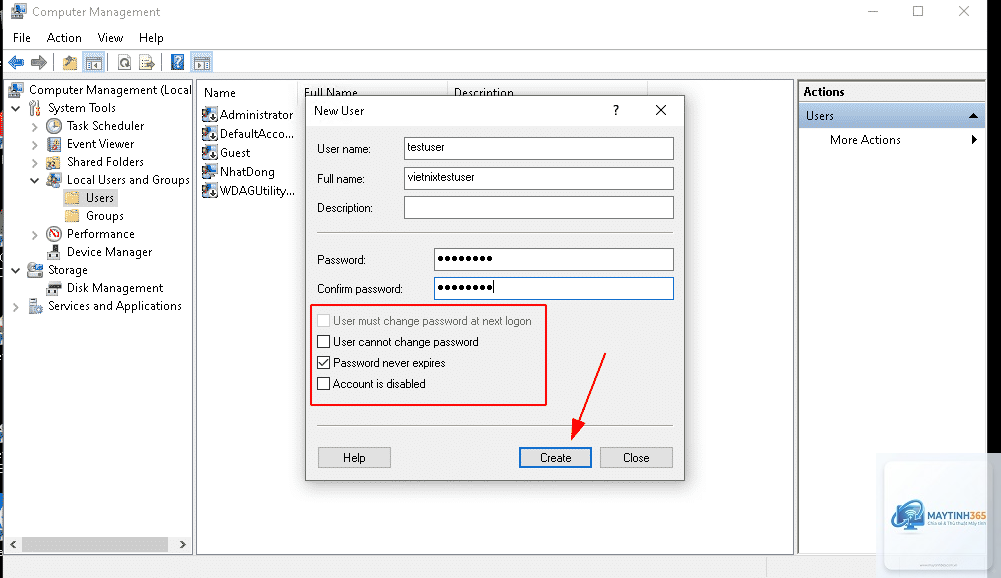Expand Services and Applications node
The width and height of the screenshot is (1001, 578).
(16, 307)
